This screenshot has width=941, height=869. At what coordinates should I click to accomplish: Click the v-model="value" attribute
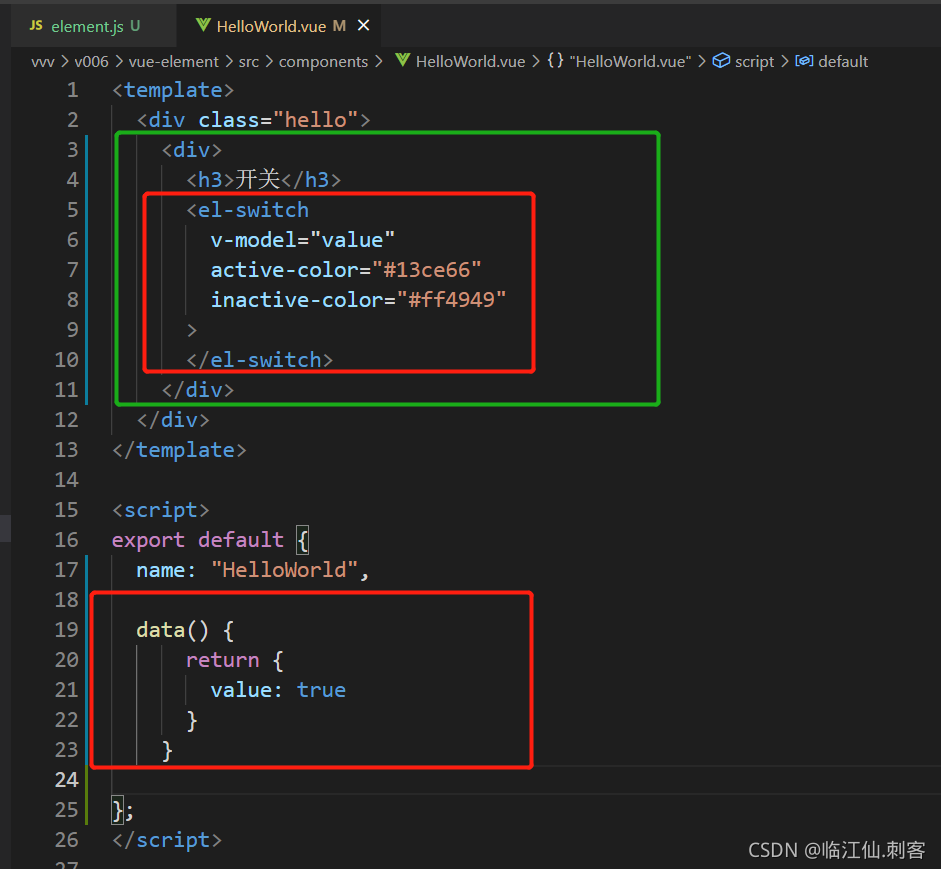coord(302,240)
